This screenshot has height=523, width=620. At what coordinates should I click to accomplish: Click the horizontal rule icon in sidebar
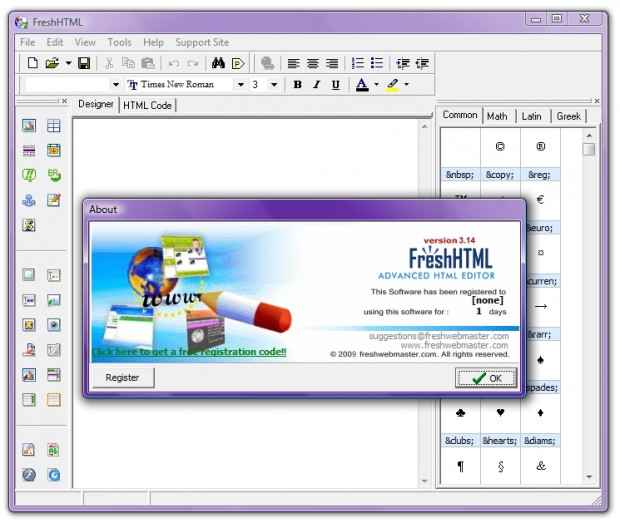29,150
